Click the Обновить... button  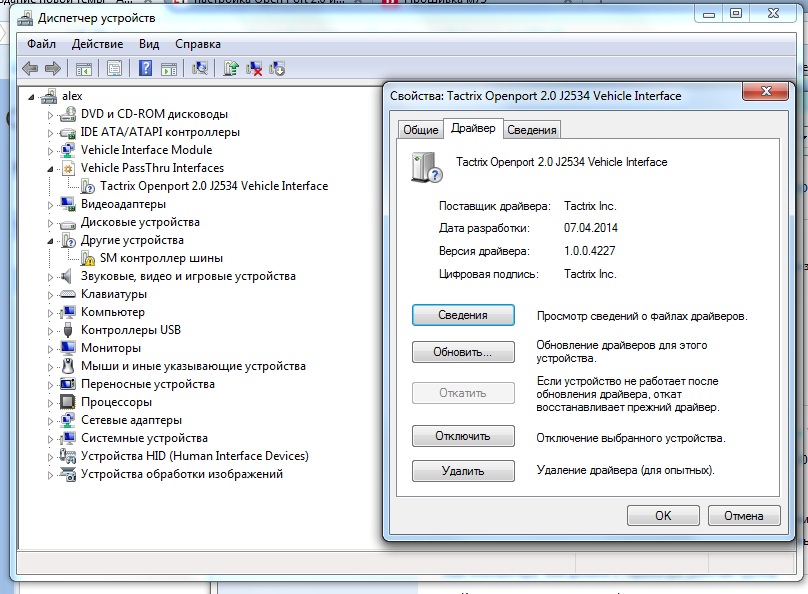(463, 352)
